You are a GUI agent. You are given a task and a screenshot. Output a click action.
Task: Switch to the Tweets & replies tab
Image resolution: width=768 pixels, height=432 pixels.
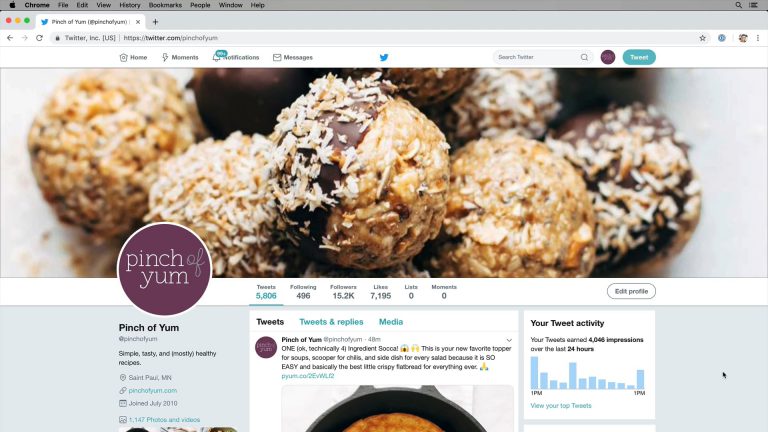[331, 322]
